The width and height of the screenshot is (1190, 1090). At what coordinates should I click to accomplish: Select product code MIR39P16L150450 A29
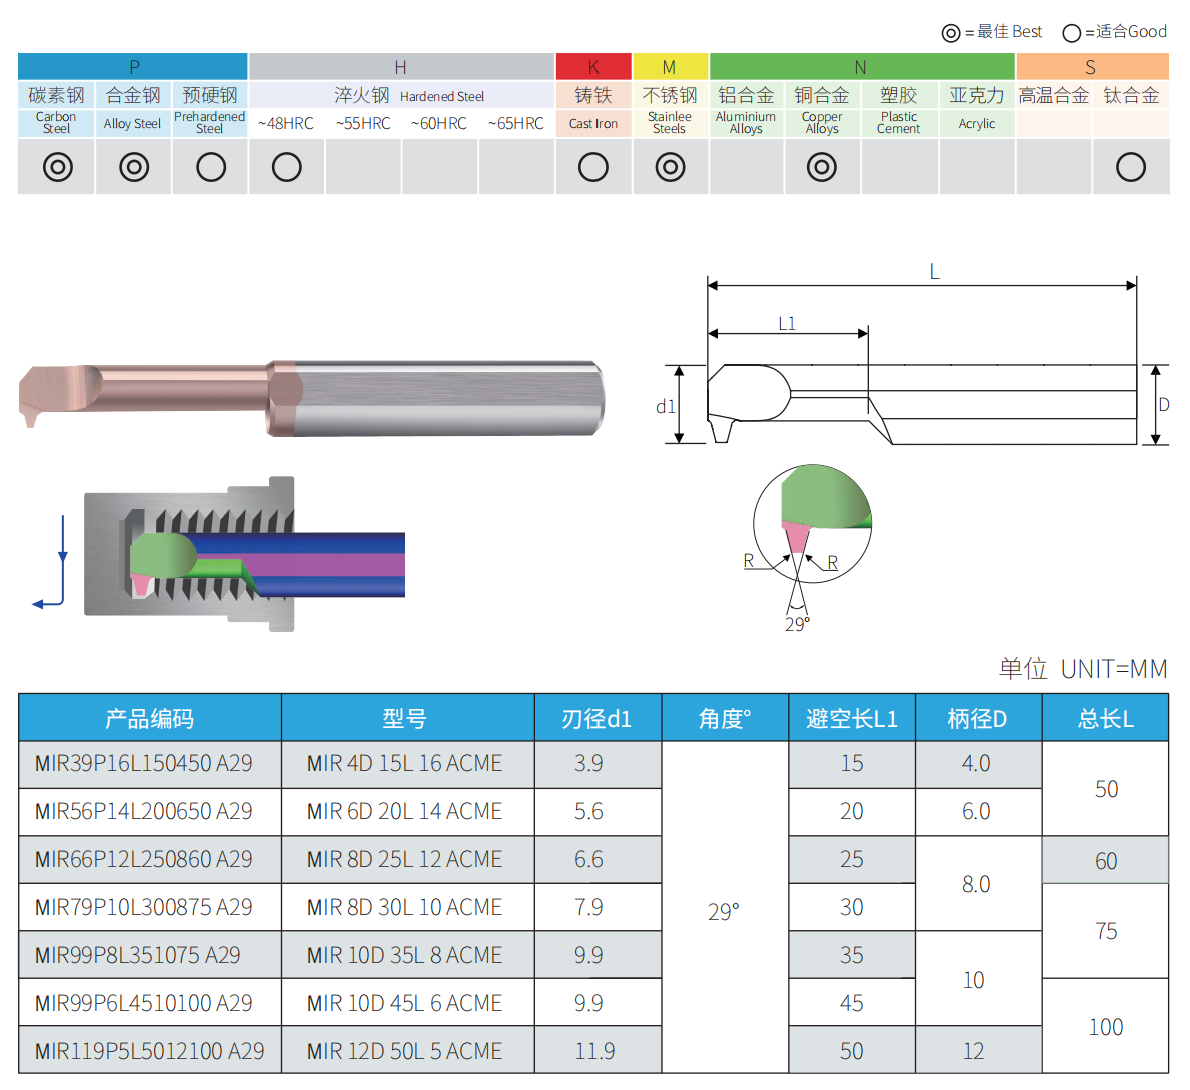tap(143, 764)
